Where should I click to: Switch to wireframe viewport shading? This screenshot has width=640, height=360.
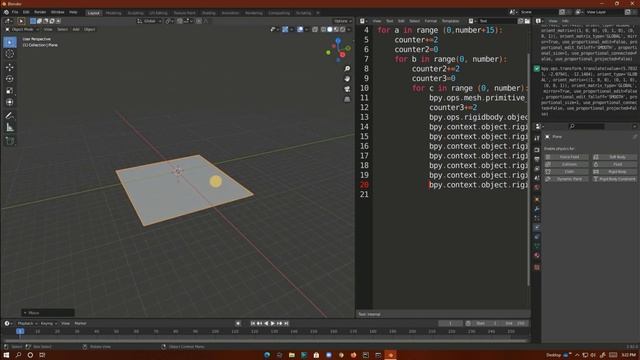tap(323, 29)
